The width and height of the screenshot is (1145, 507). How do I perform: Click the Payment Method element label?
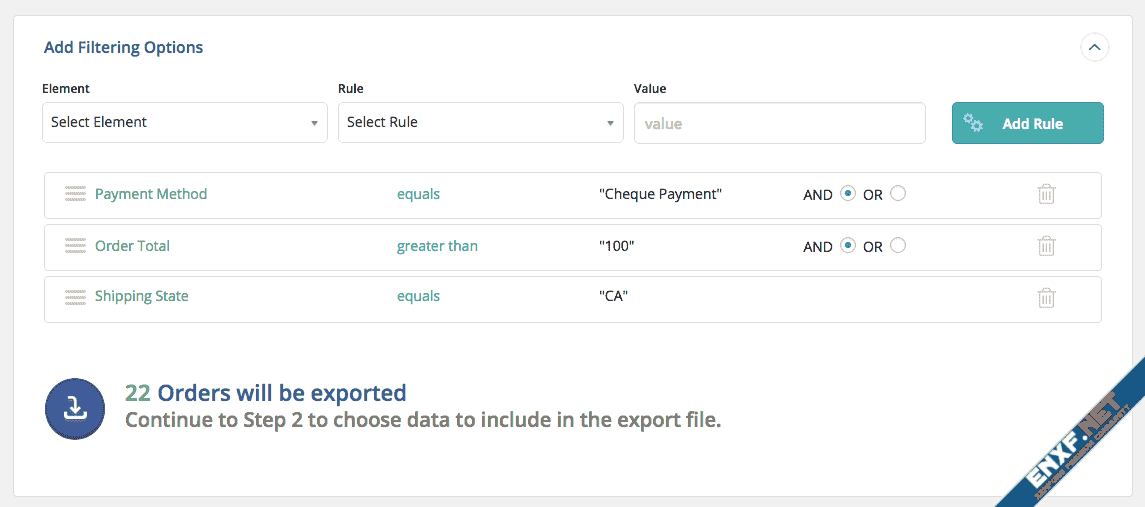[151, 194]
